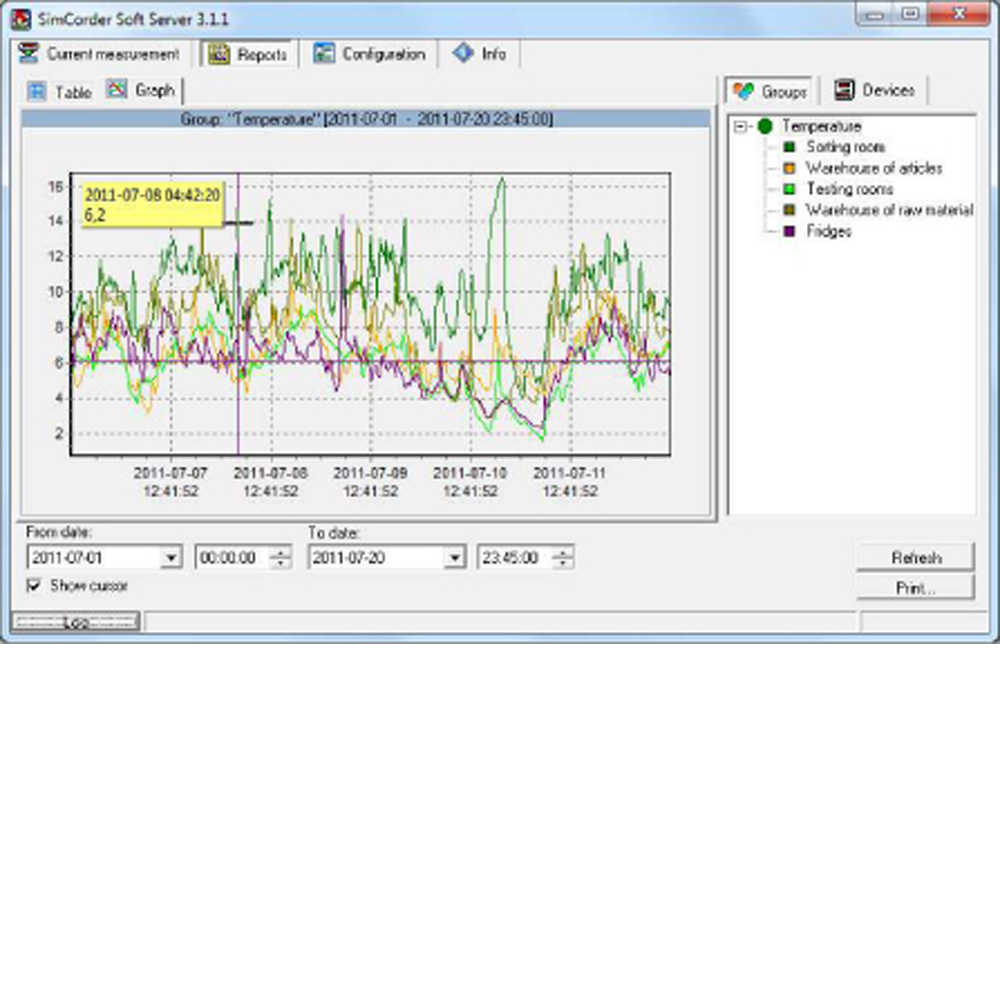Click the Table view grid icon
The width and height of the screenshot is (1000, 1000).
(37, 91)
